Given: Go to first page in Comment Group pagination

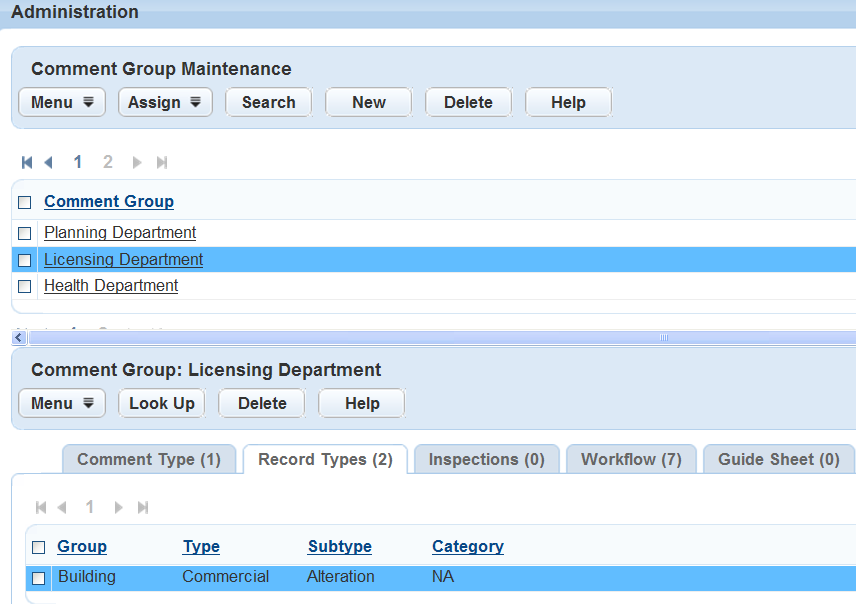Looking at the screenshot, I should coord(27,162).
